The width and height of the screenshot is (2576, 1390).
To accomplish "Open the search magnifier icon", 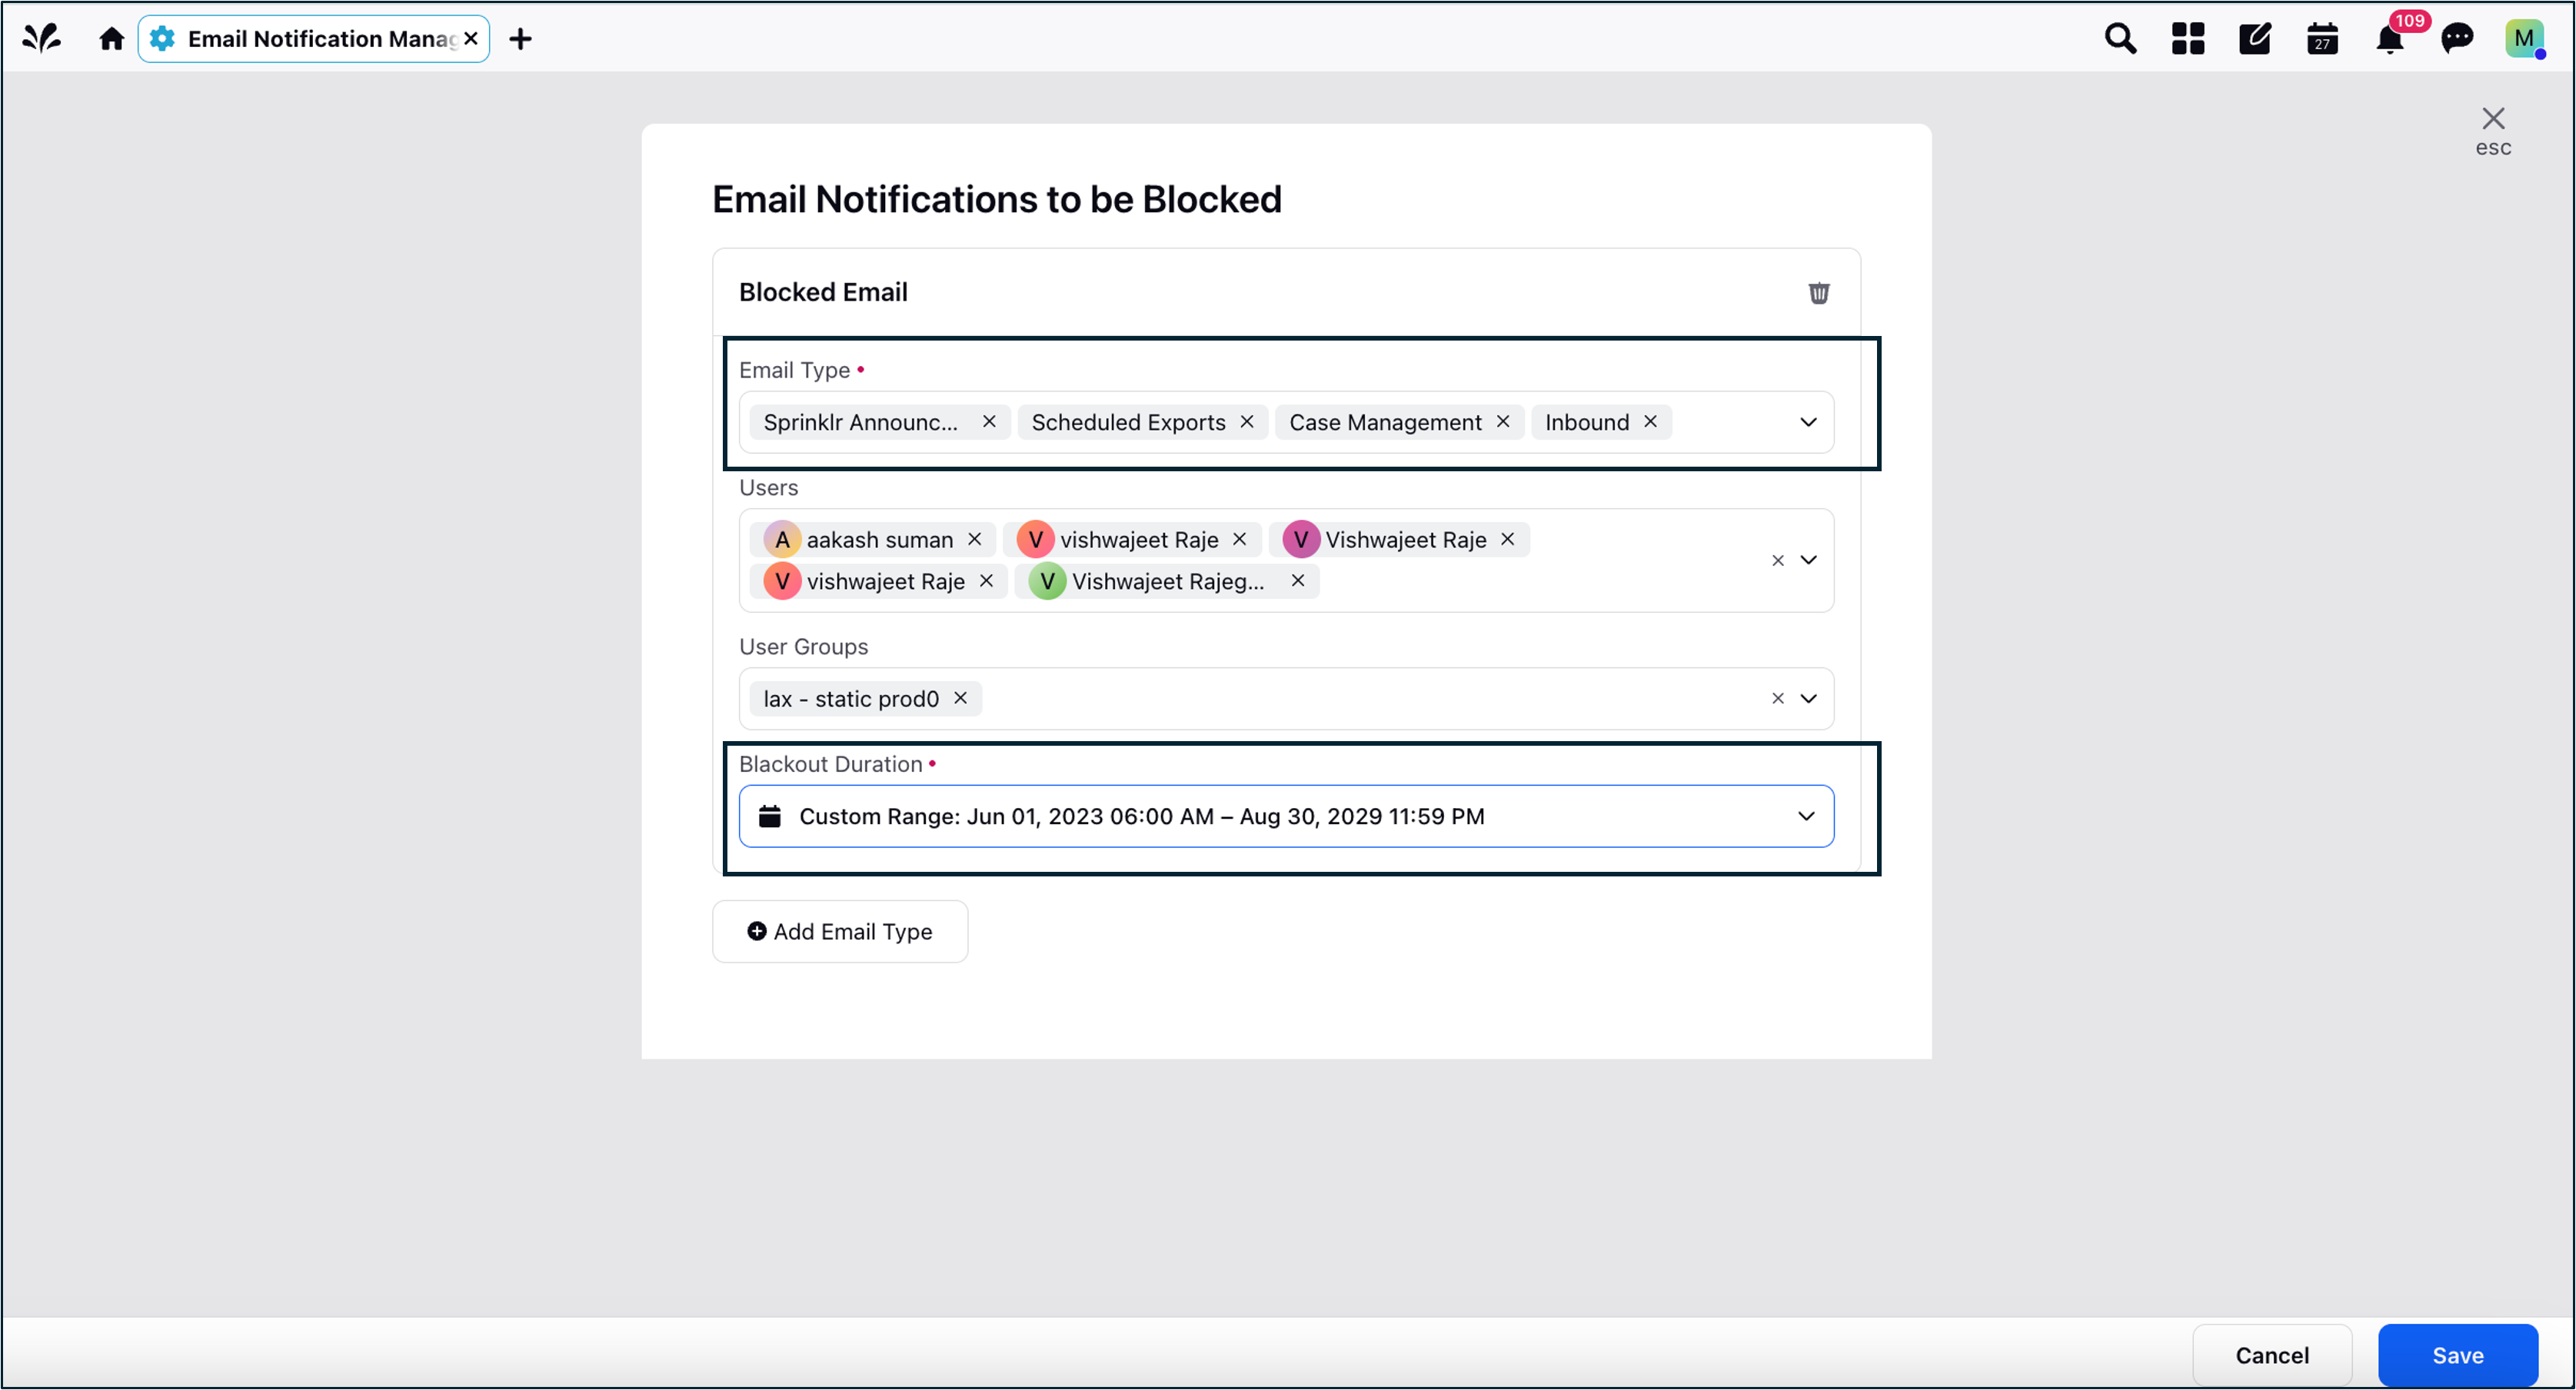I will [x=2119, y=39].
